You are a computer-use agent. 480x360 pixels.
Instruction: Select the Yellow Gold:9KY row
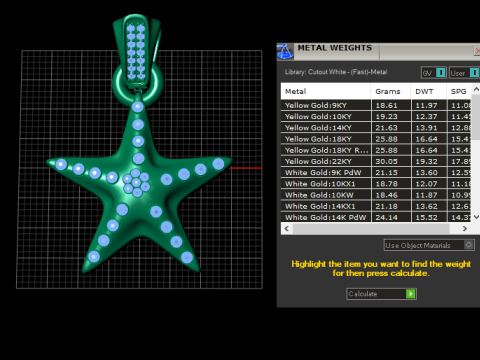(376, 105)
